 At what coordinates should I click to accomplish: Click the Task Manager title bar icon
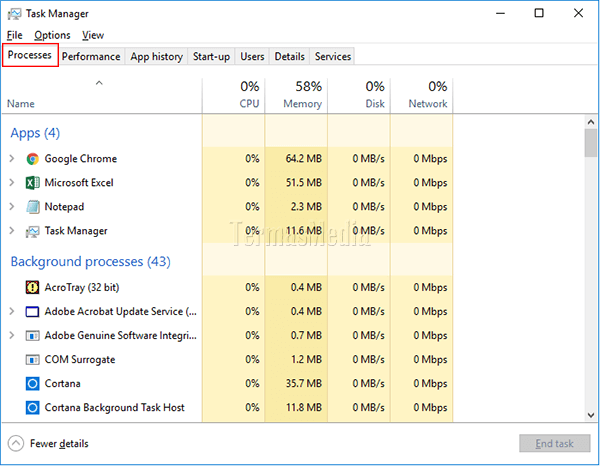[x=15, y=14]
